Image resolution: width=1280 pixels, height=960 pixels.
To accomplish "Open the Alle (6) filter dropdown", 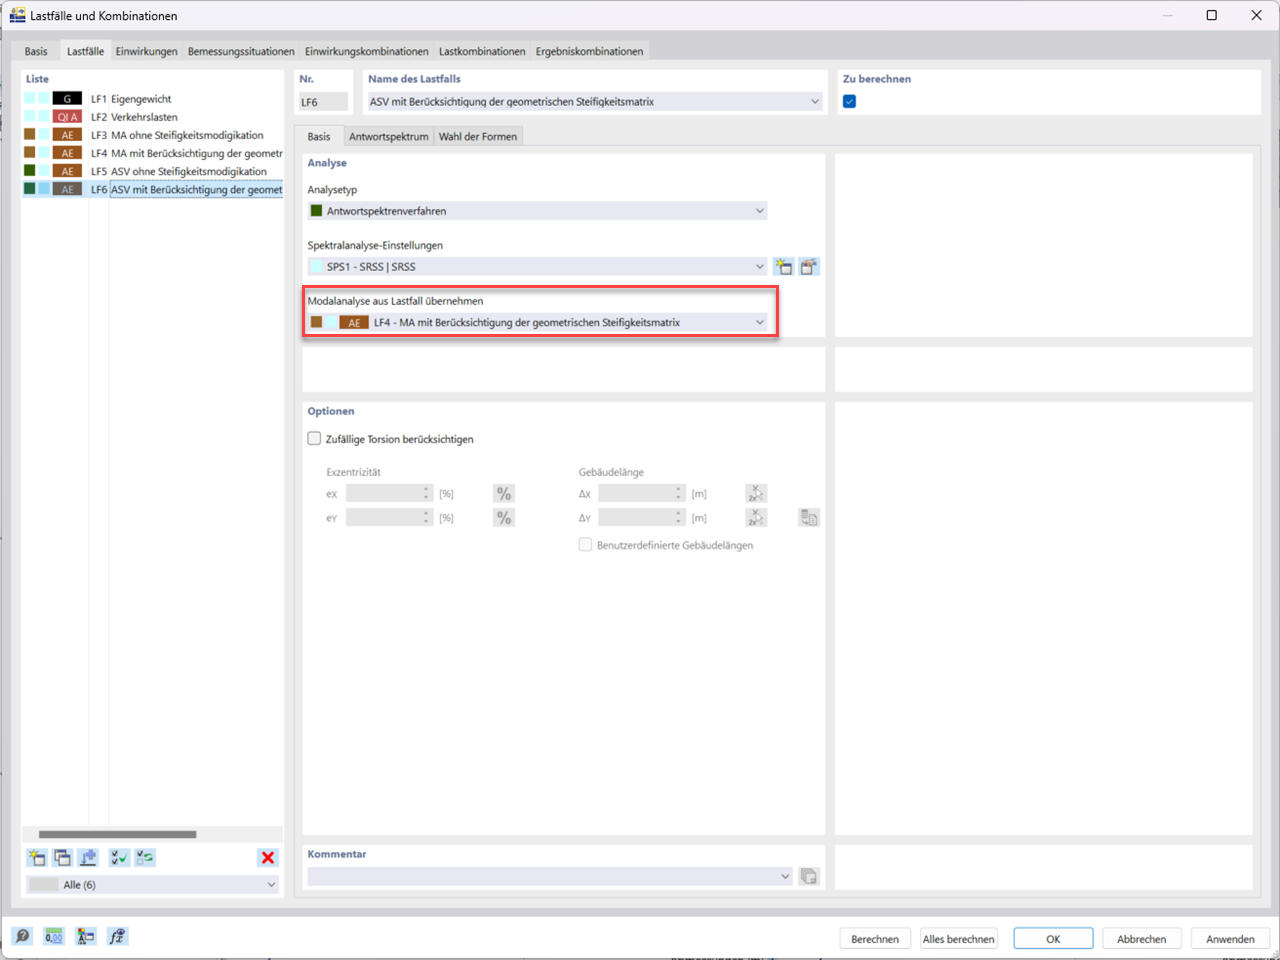I will (271, 885).
